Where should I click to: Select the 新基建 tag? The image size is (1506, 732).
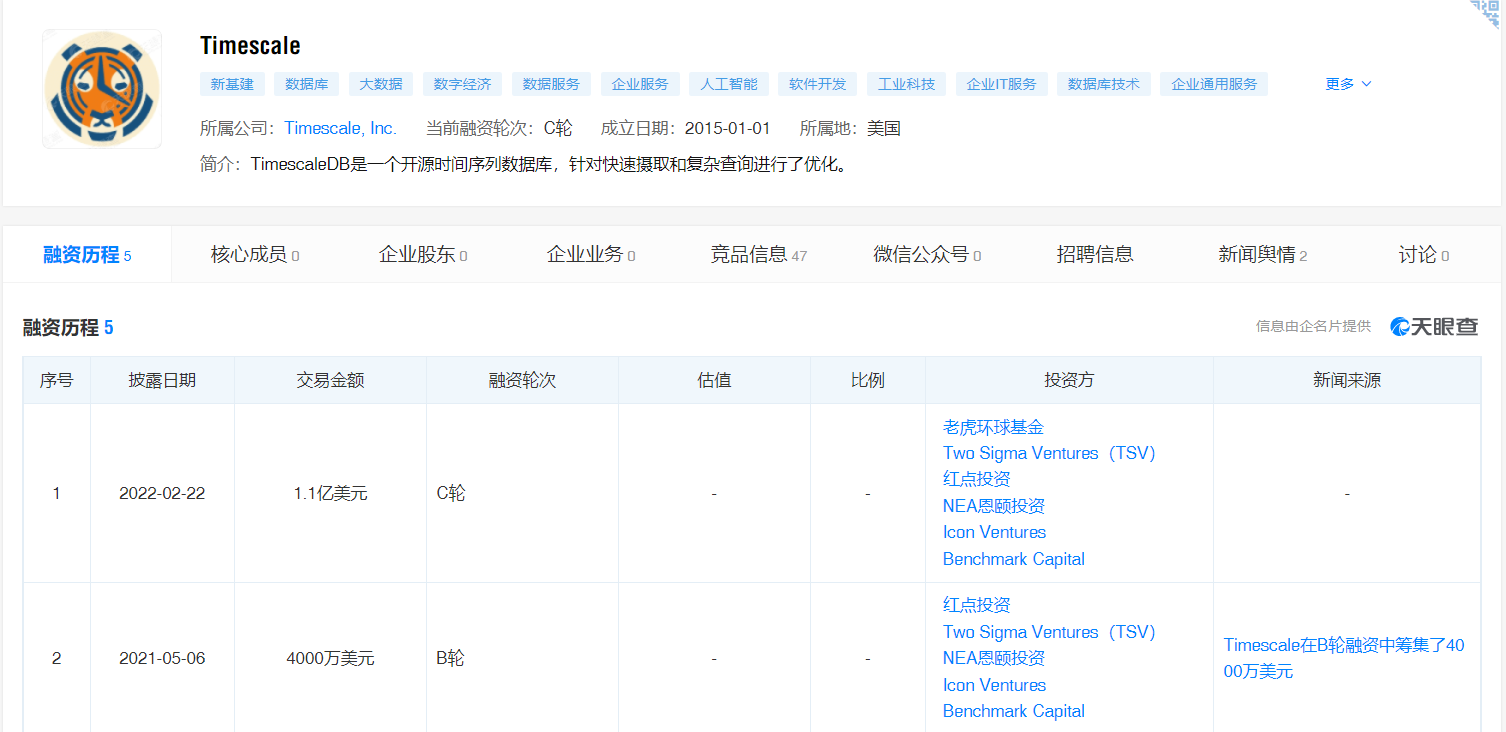click(x=232, y=84)
